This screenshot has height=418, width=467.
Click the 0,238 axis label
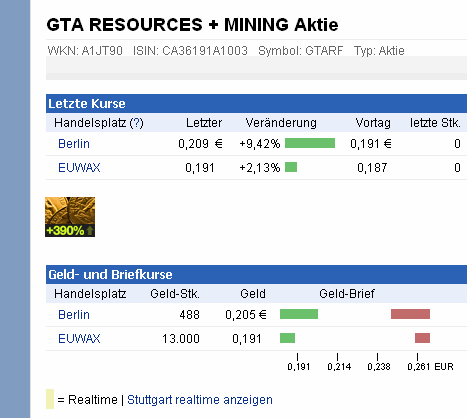(379, 367)
